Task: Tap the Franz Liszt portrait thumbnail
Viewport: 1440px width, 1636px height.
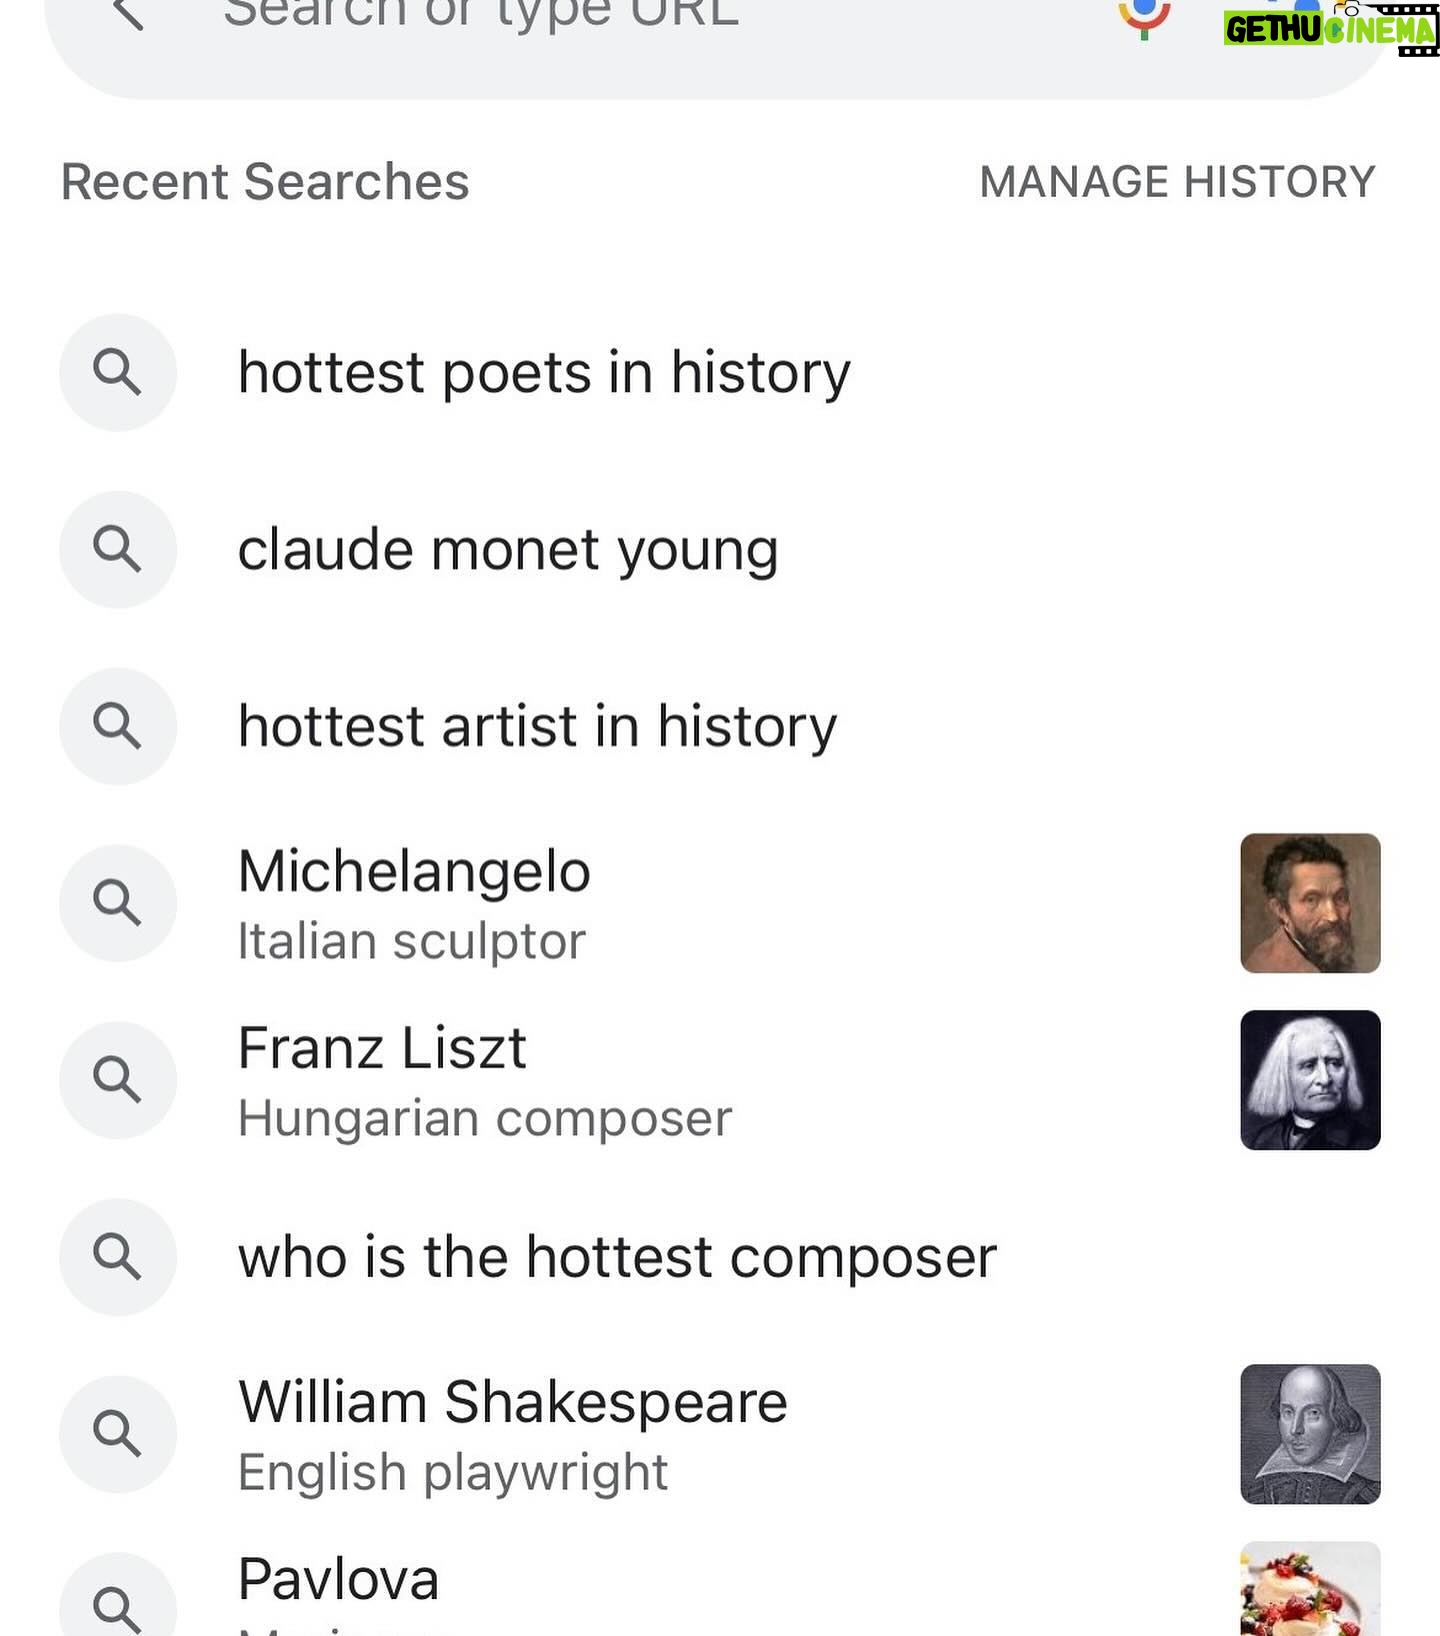Action: 1310,1080
